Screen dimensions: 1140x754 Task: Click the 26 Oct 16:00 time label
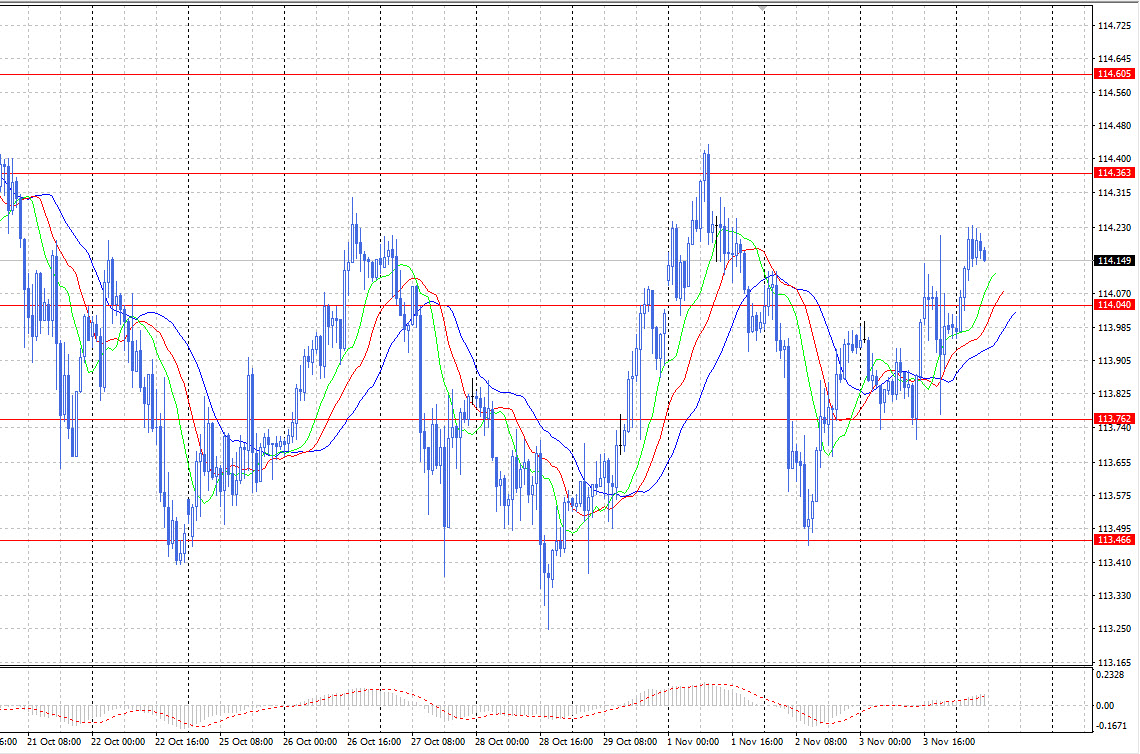click(374, 742)
